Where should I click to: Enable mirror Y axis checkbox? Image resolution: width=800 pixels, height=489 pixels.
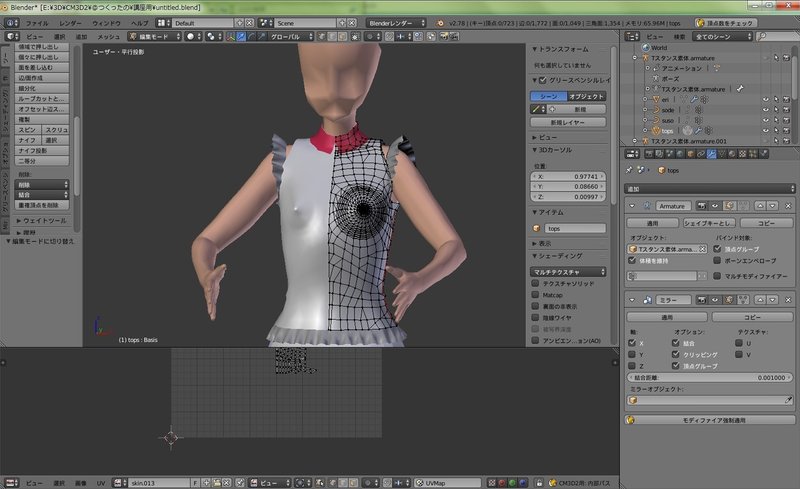pyautogui.click(x=632, y=354)
